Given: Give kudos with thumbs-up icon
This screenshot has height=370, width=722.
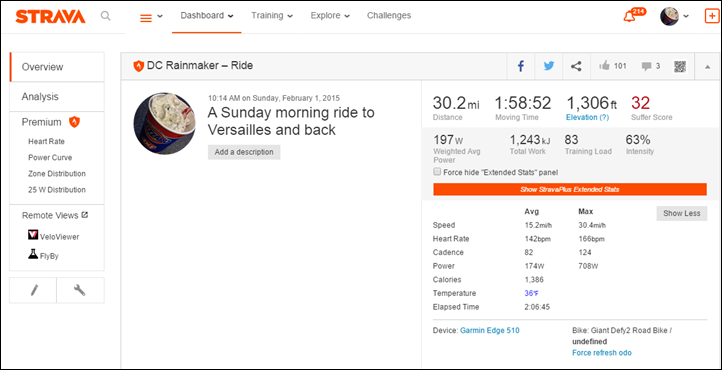Looking at the screenshot, I should pyautogui.click(x=604, y=66).
